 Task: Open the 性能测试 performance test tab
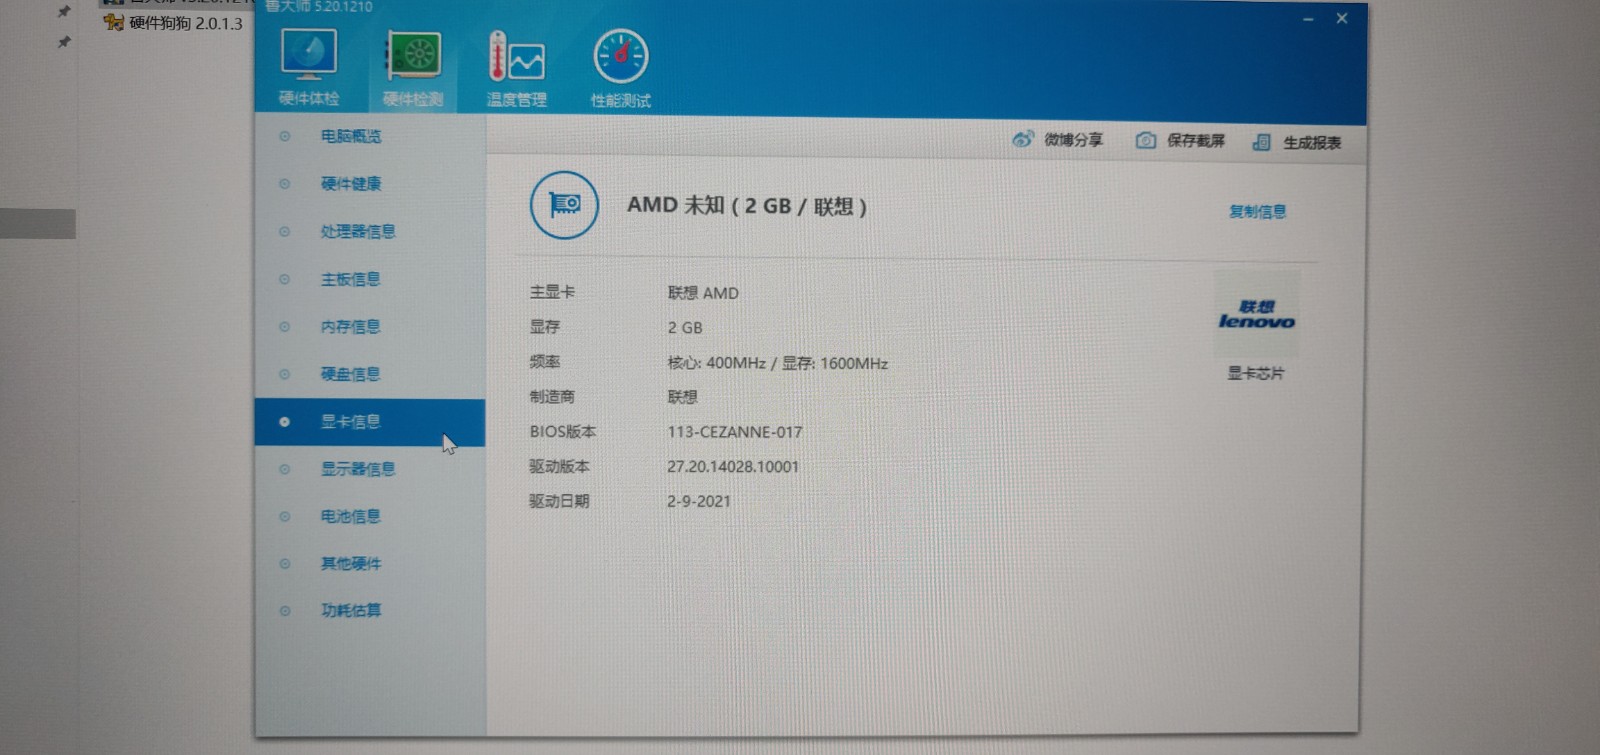coord(620,69)
